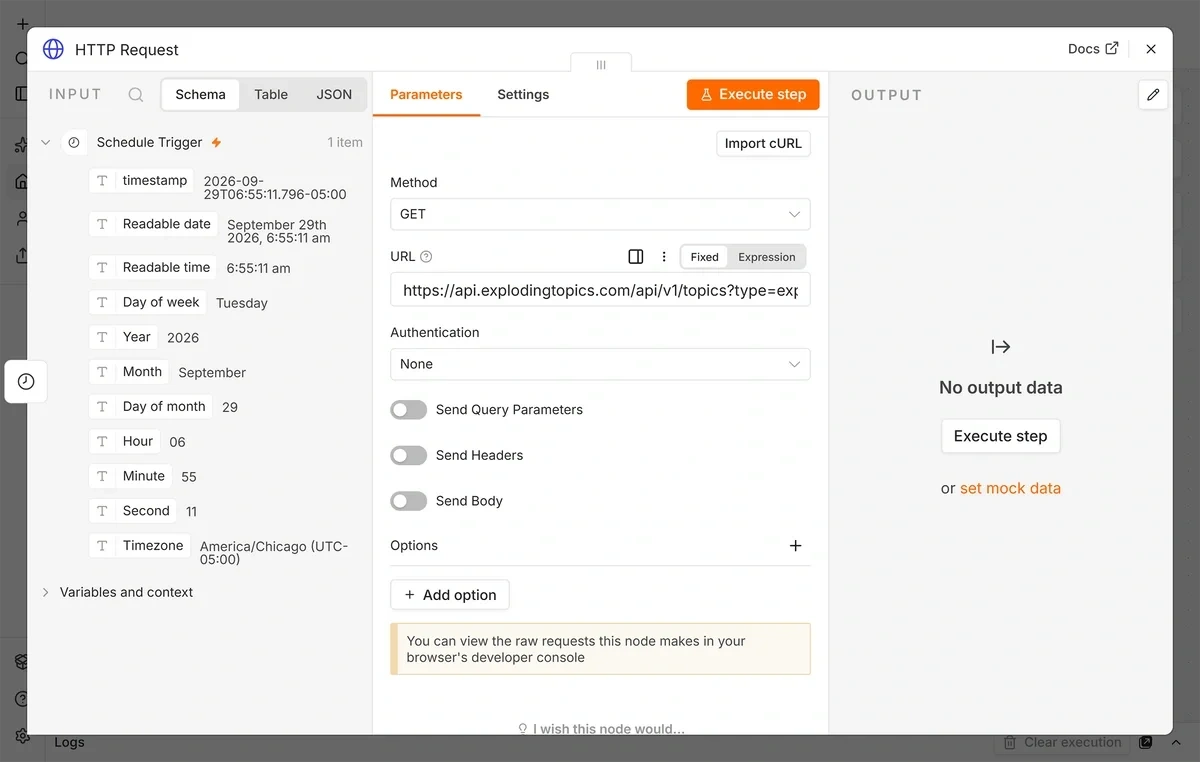This screenshot has width=1200, height=762.
Task: Click the pop-out logs icon in background
Action: click(1146, 743)
